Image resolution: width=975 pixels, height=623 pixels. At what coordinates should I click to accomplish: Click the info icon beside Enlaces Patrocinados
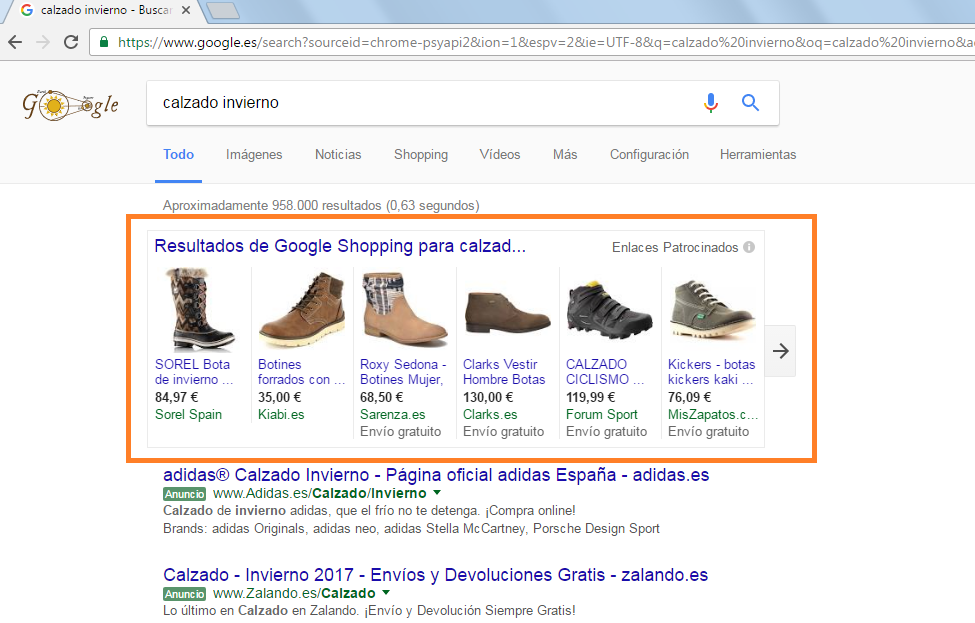(749, 247)
